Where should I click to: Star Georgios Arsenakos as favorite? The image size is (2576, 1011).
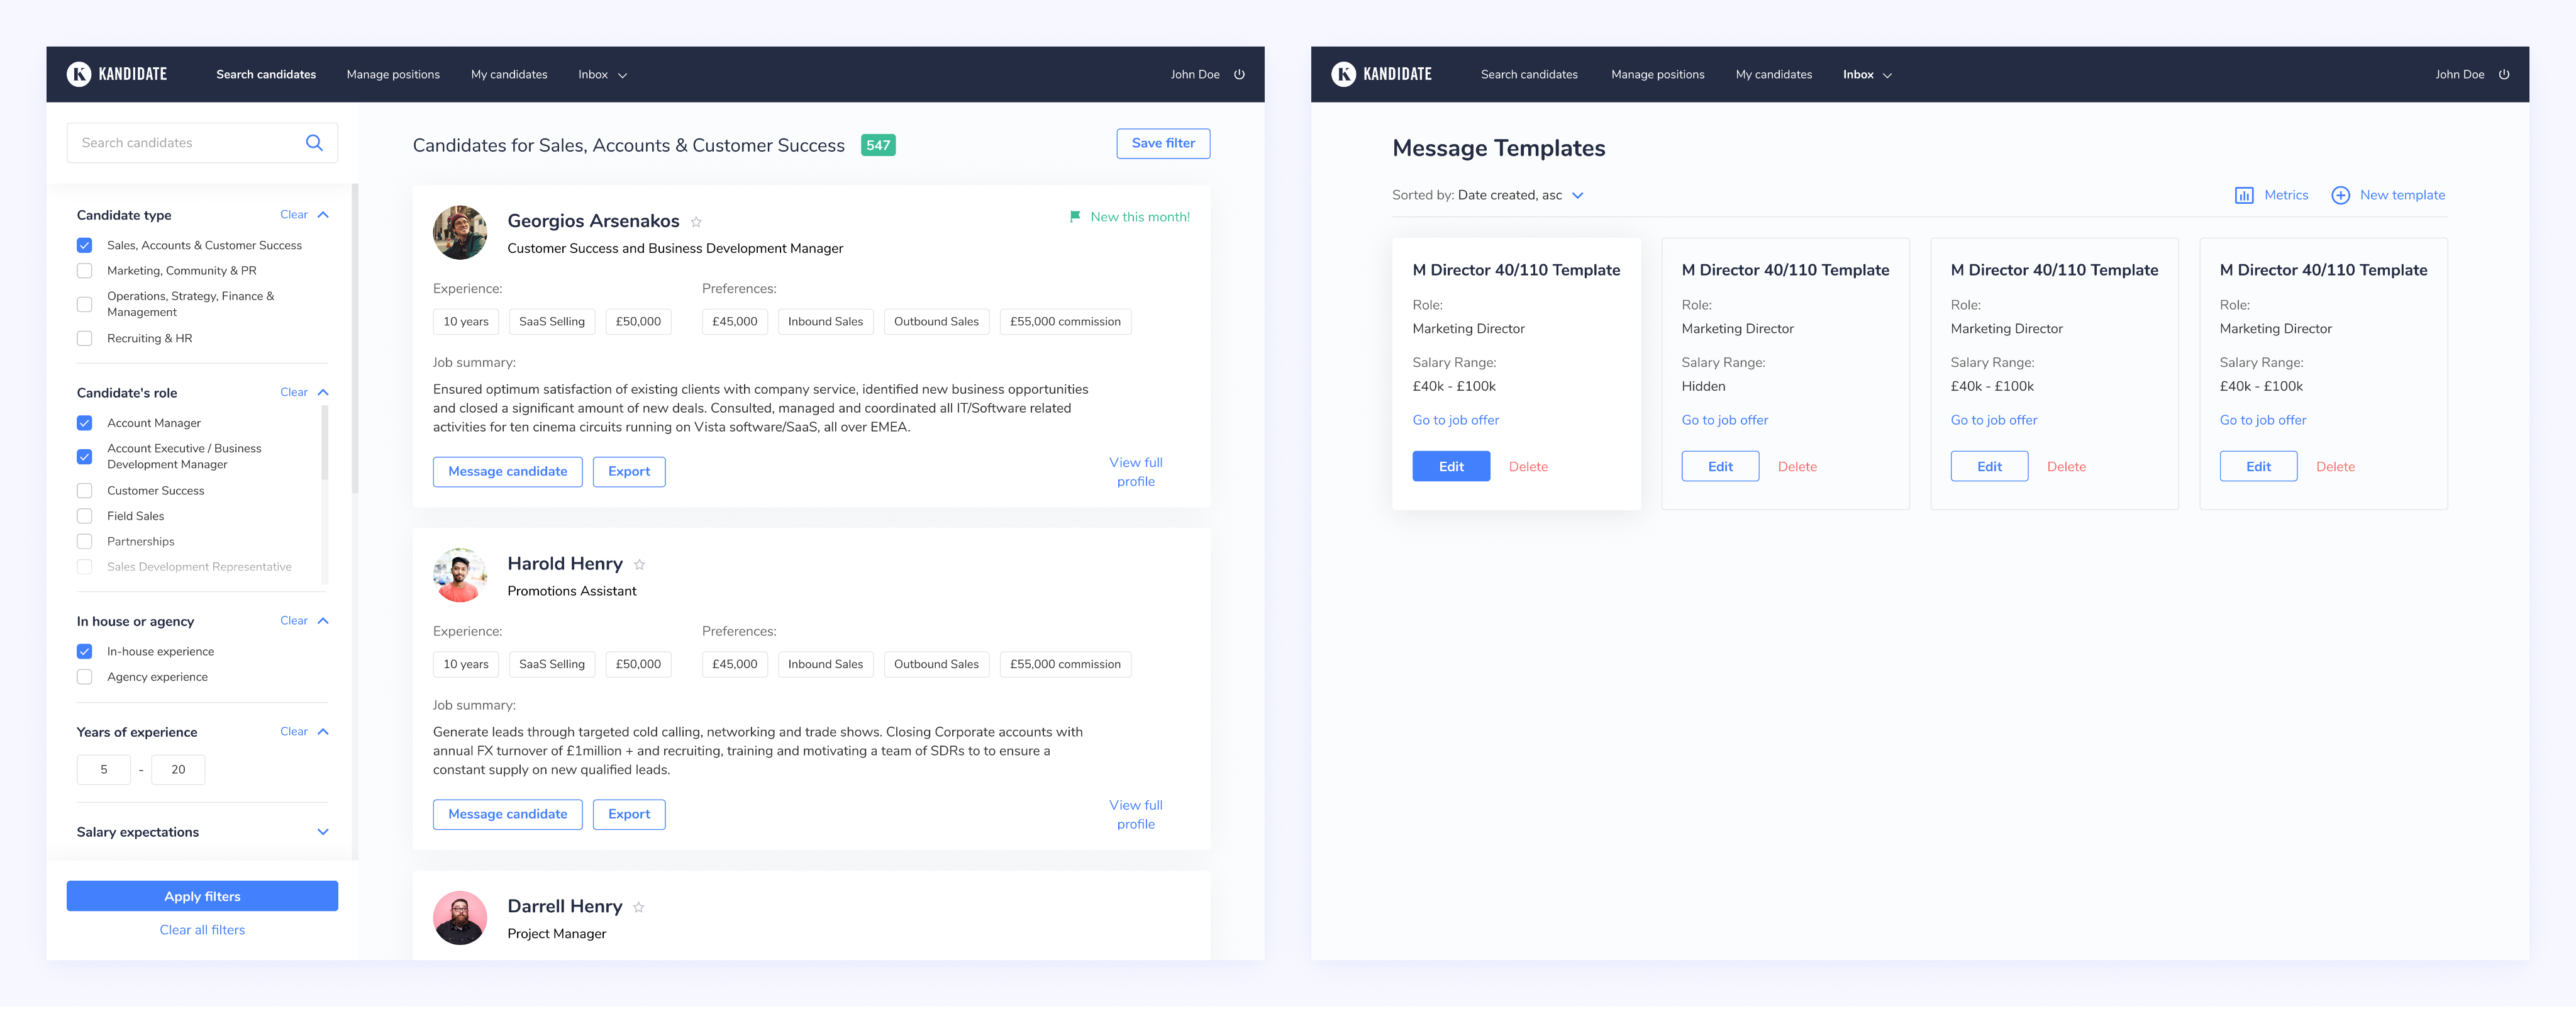[696, 222]
